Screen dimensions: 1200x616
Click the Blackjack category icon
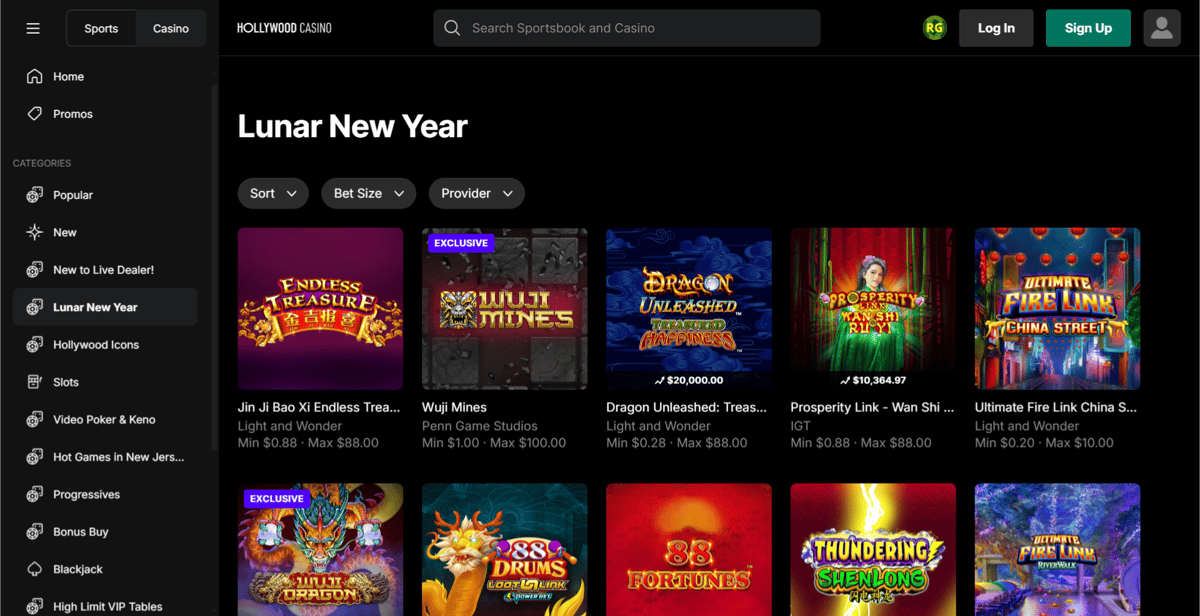(x=35, y=569)
